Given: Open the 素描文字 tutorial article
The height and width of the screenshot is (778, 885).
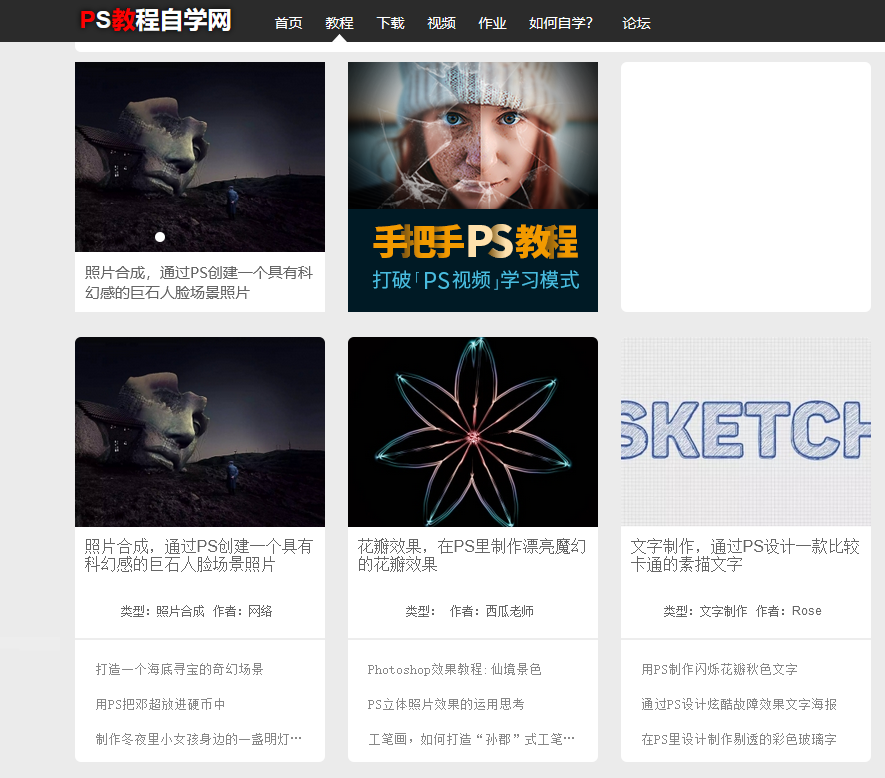Looking at the screenshot, I should click(x=745, y=552).
